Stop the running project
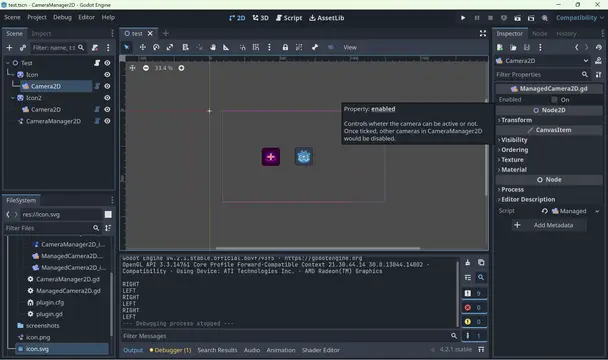This screenshot has height=360, width=608. pos(491,18)
